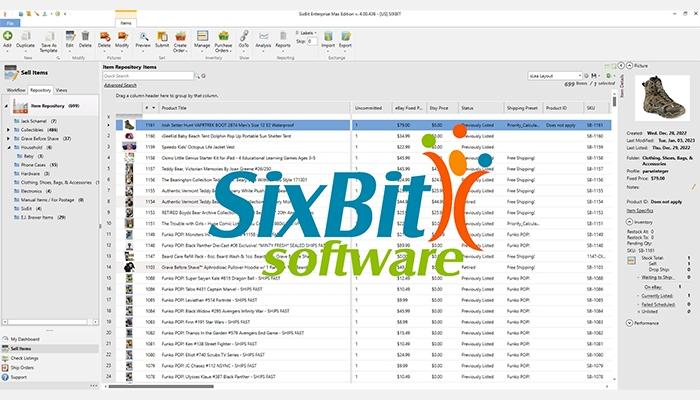Screen dimensions: 700x400
Task: Click the Currently Listed link
Action: (657, 296)
